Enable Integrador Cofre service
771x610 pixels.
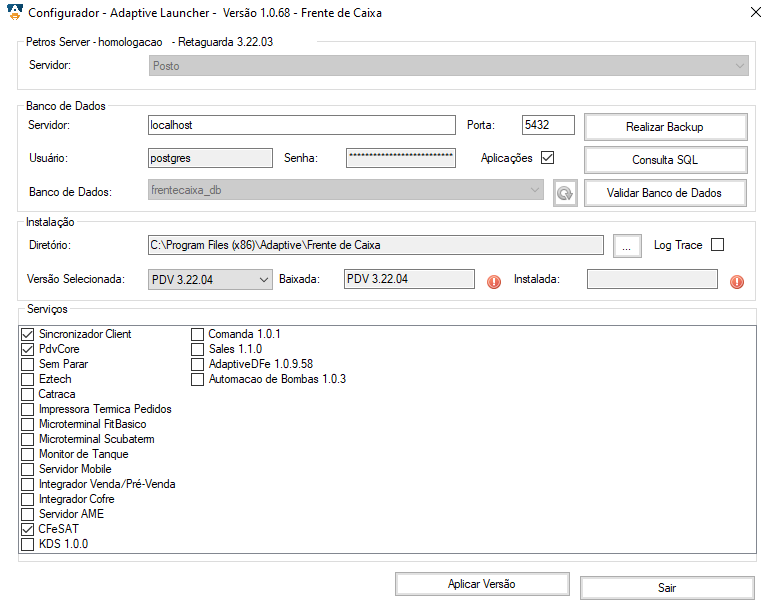[28, 499]
